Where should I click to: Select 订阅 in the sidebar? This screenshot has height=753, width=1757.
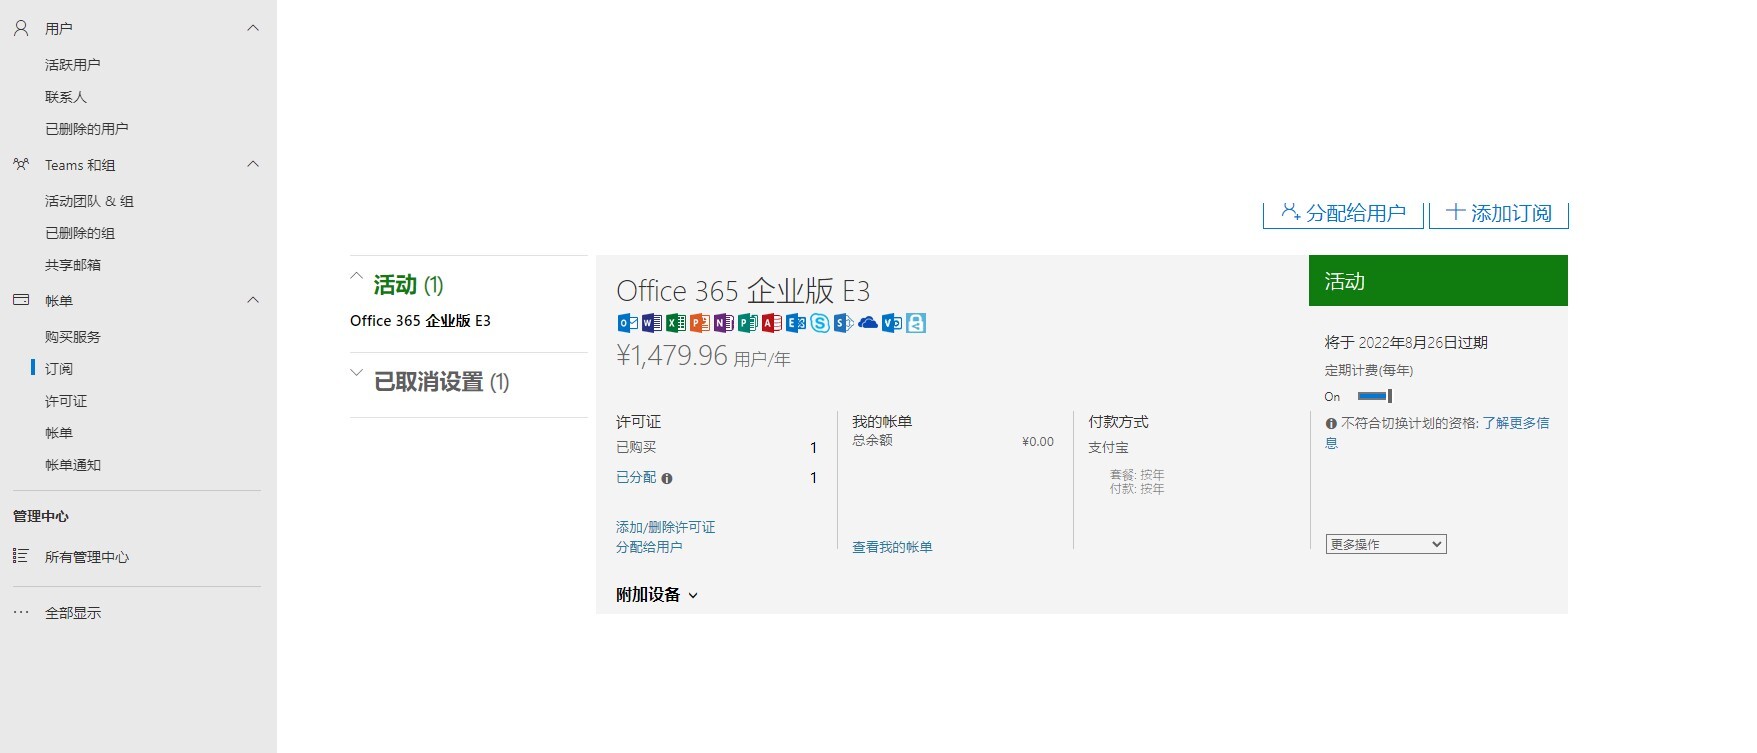point(59,369)
